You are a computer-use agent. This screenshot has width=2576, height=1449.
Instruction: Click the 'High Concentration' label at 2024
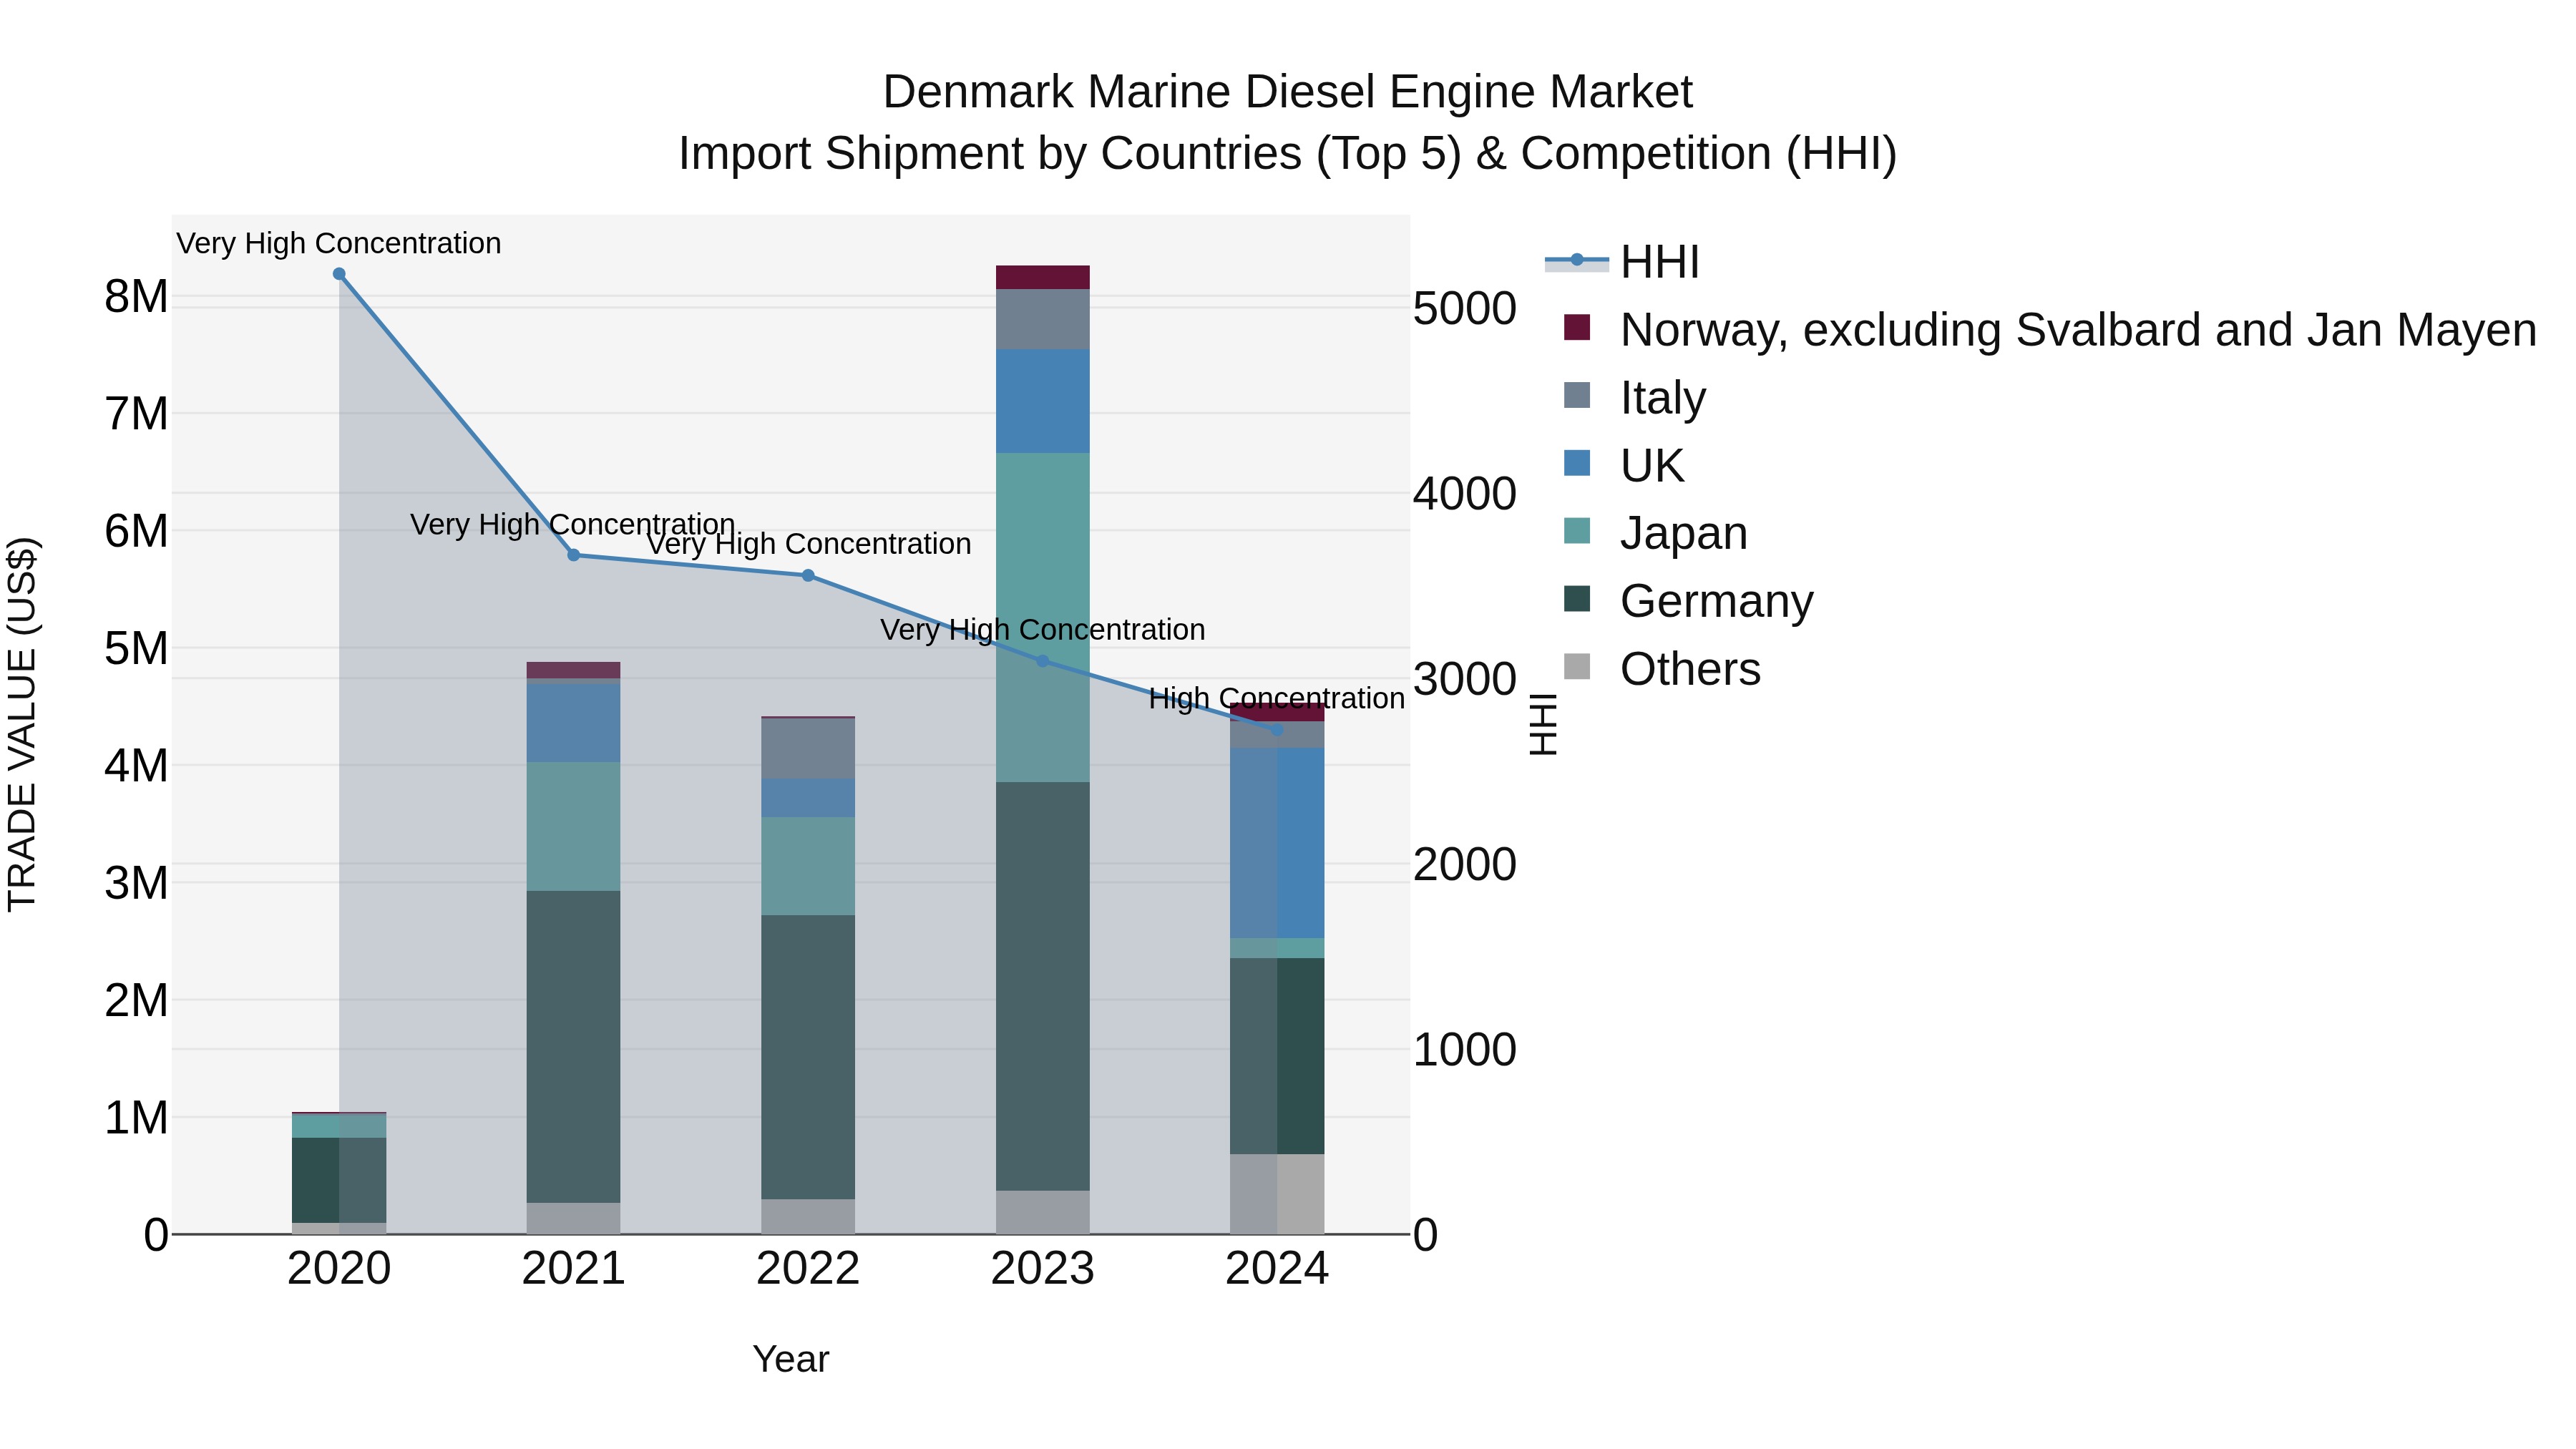point(1277,698)
